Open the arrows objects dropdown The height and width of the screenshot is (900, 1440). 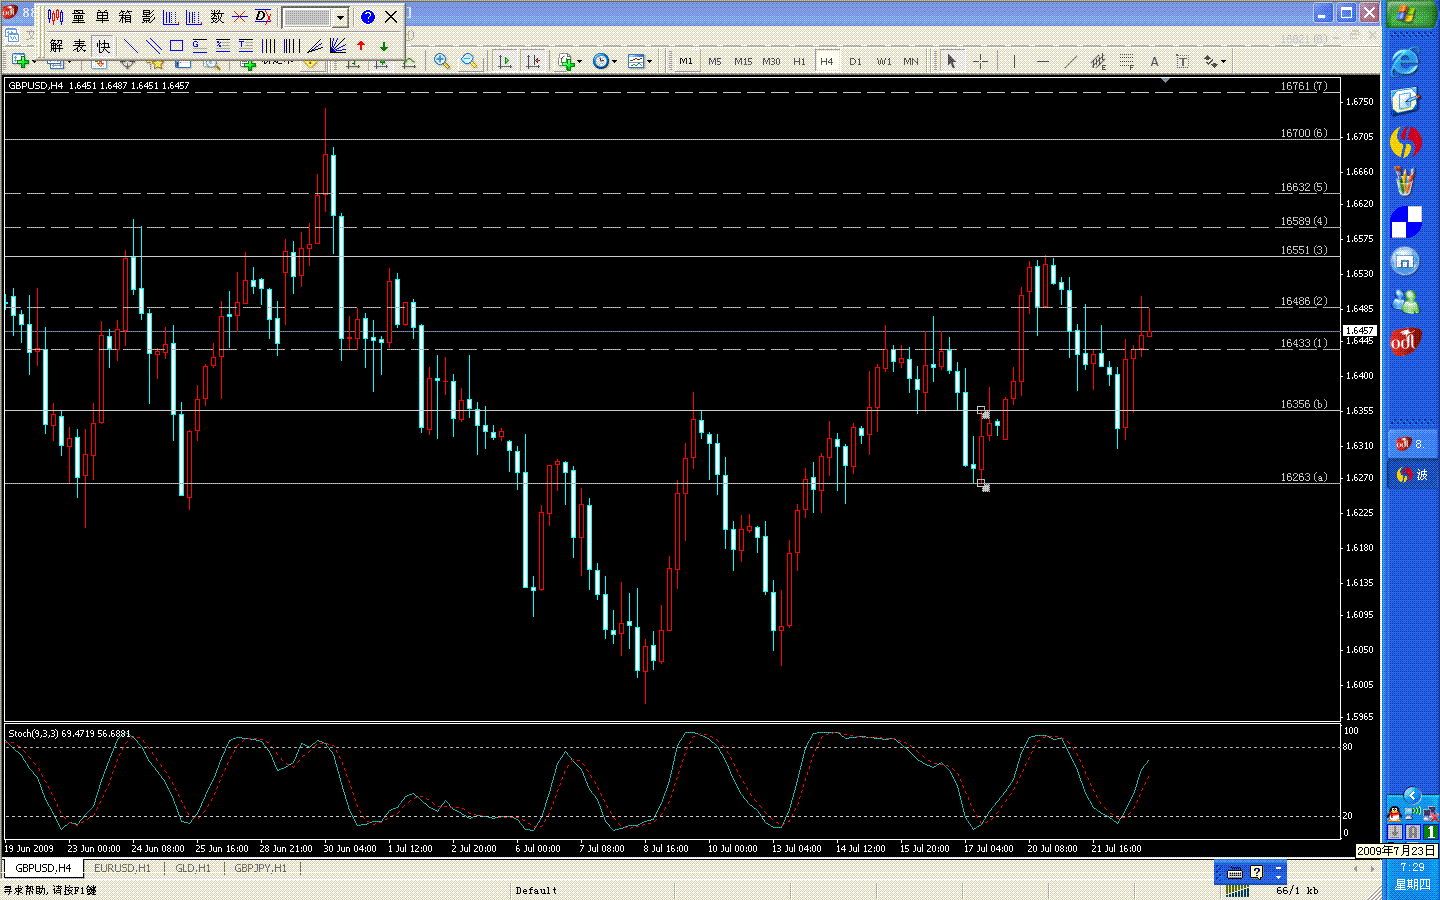(x=1214, y=61)
